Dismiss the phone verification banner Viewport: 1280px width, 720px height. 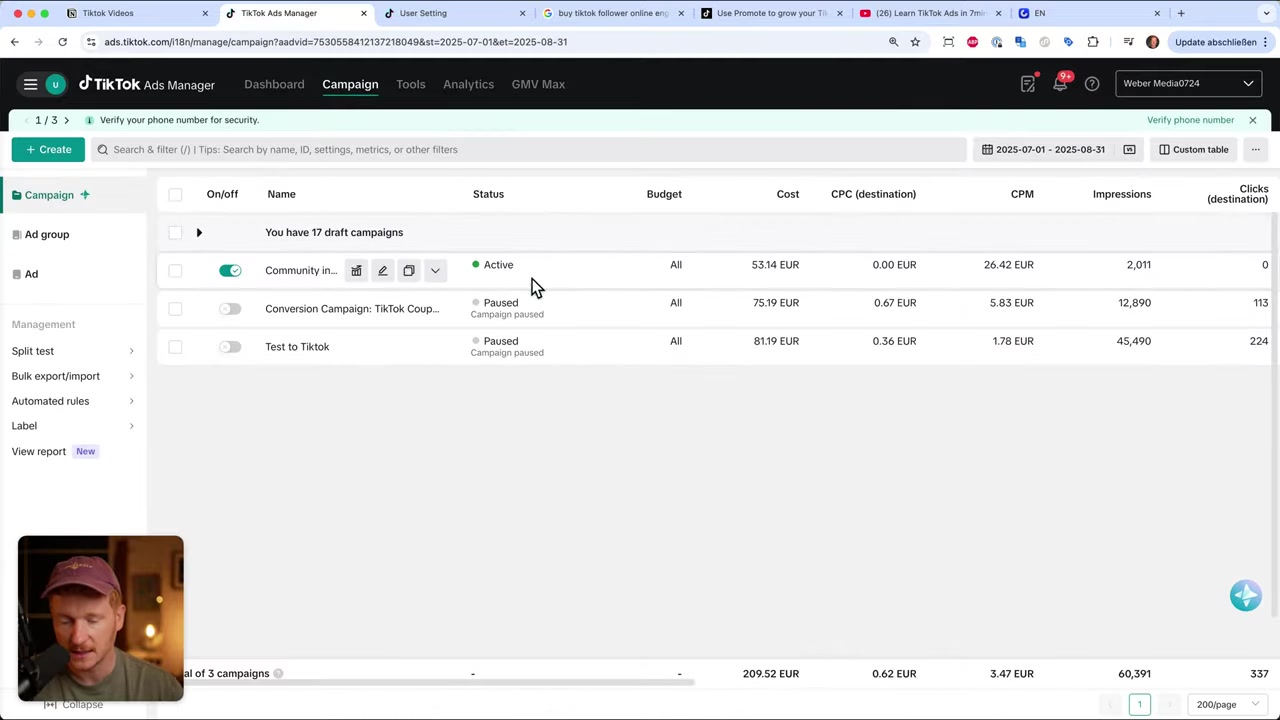pyautogui.click(x=1252, y=120)
